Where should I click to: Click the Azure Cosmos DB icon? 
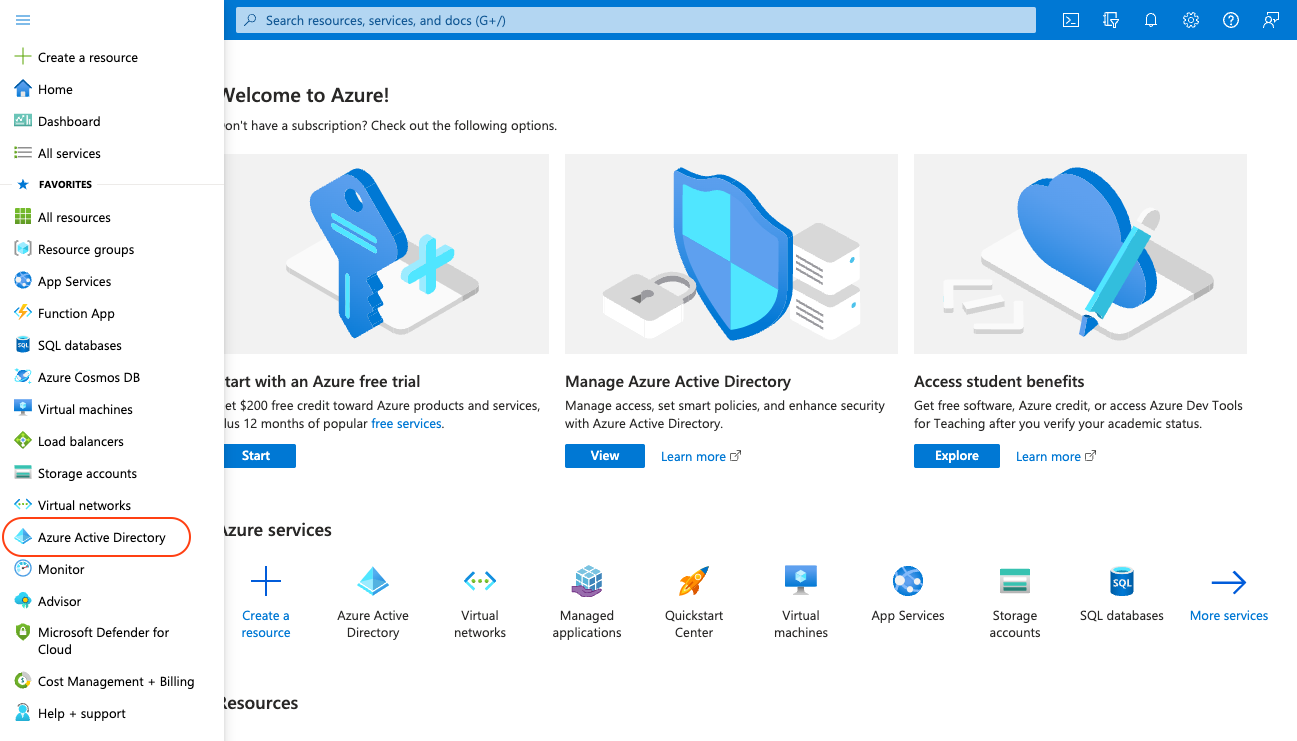point(23,377)
